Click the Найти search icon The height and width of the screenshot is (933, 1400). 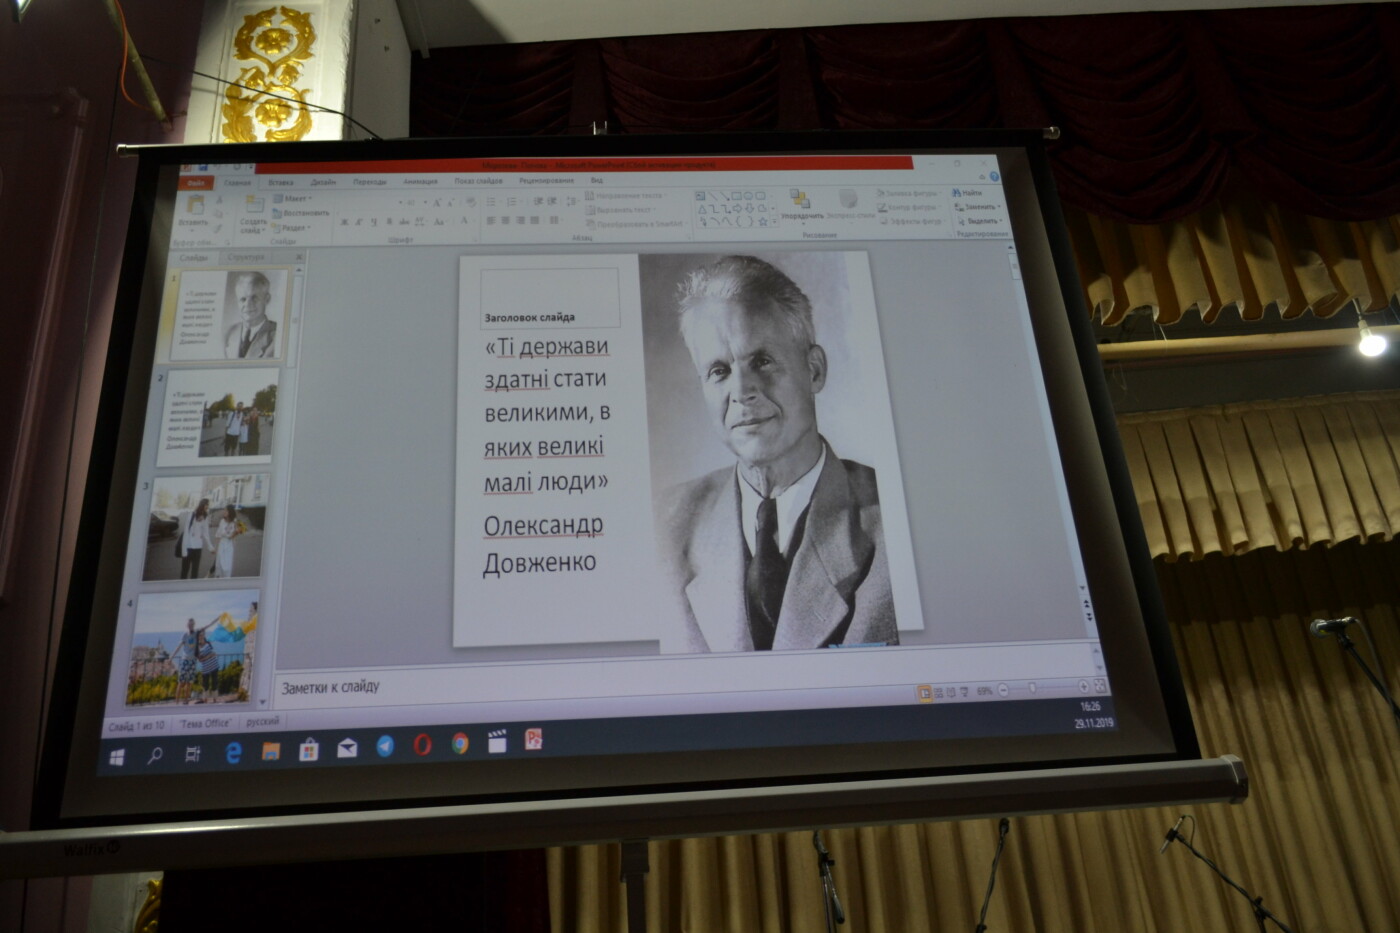click(x=969, y=192)
